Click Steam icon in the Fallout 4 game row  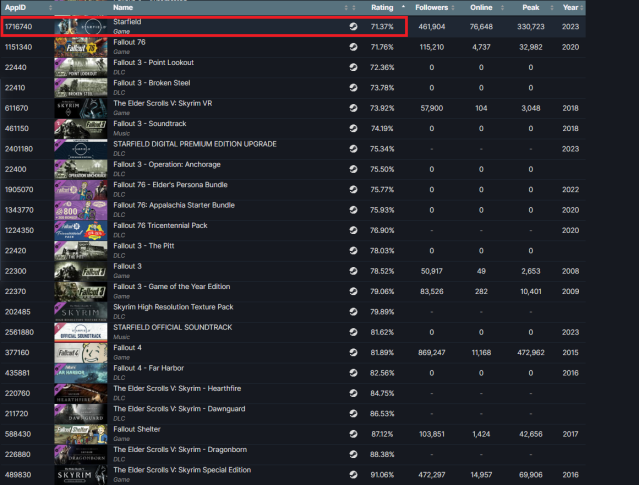click(x=353, y=353)
